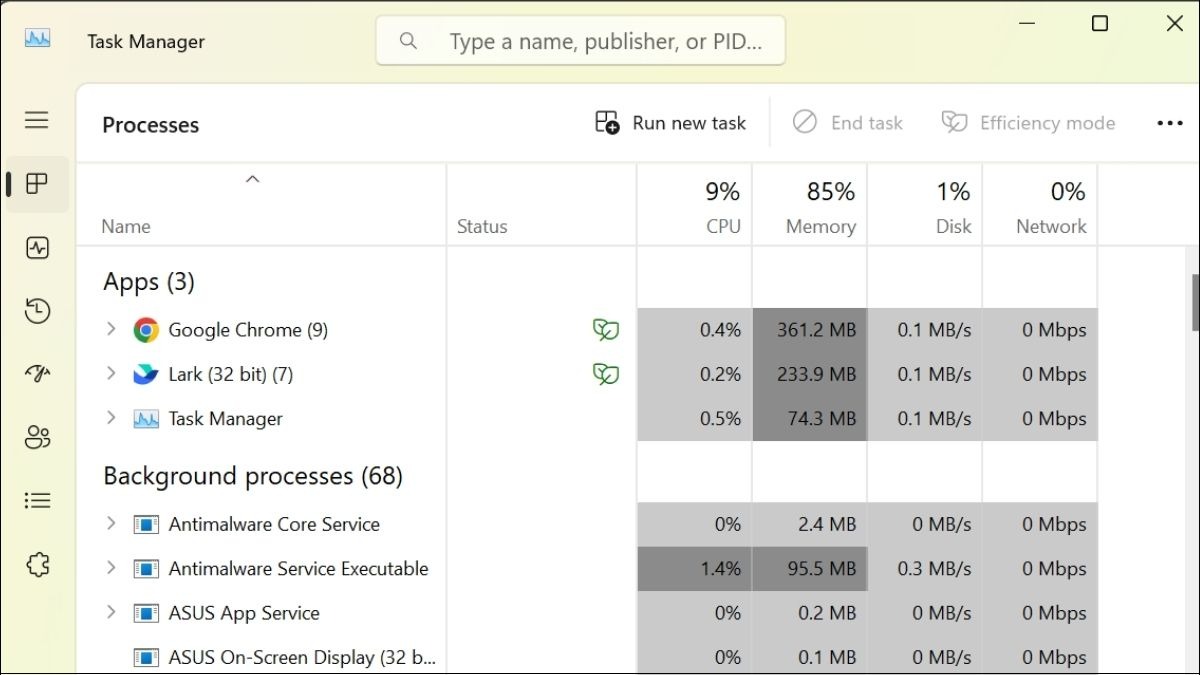Expand Antimalware Core Service row
Image resolution: width=1200 pixels, height=675 pixels.
pyautogui.click(x=111, y=523)
